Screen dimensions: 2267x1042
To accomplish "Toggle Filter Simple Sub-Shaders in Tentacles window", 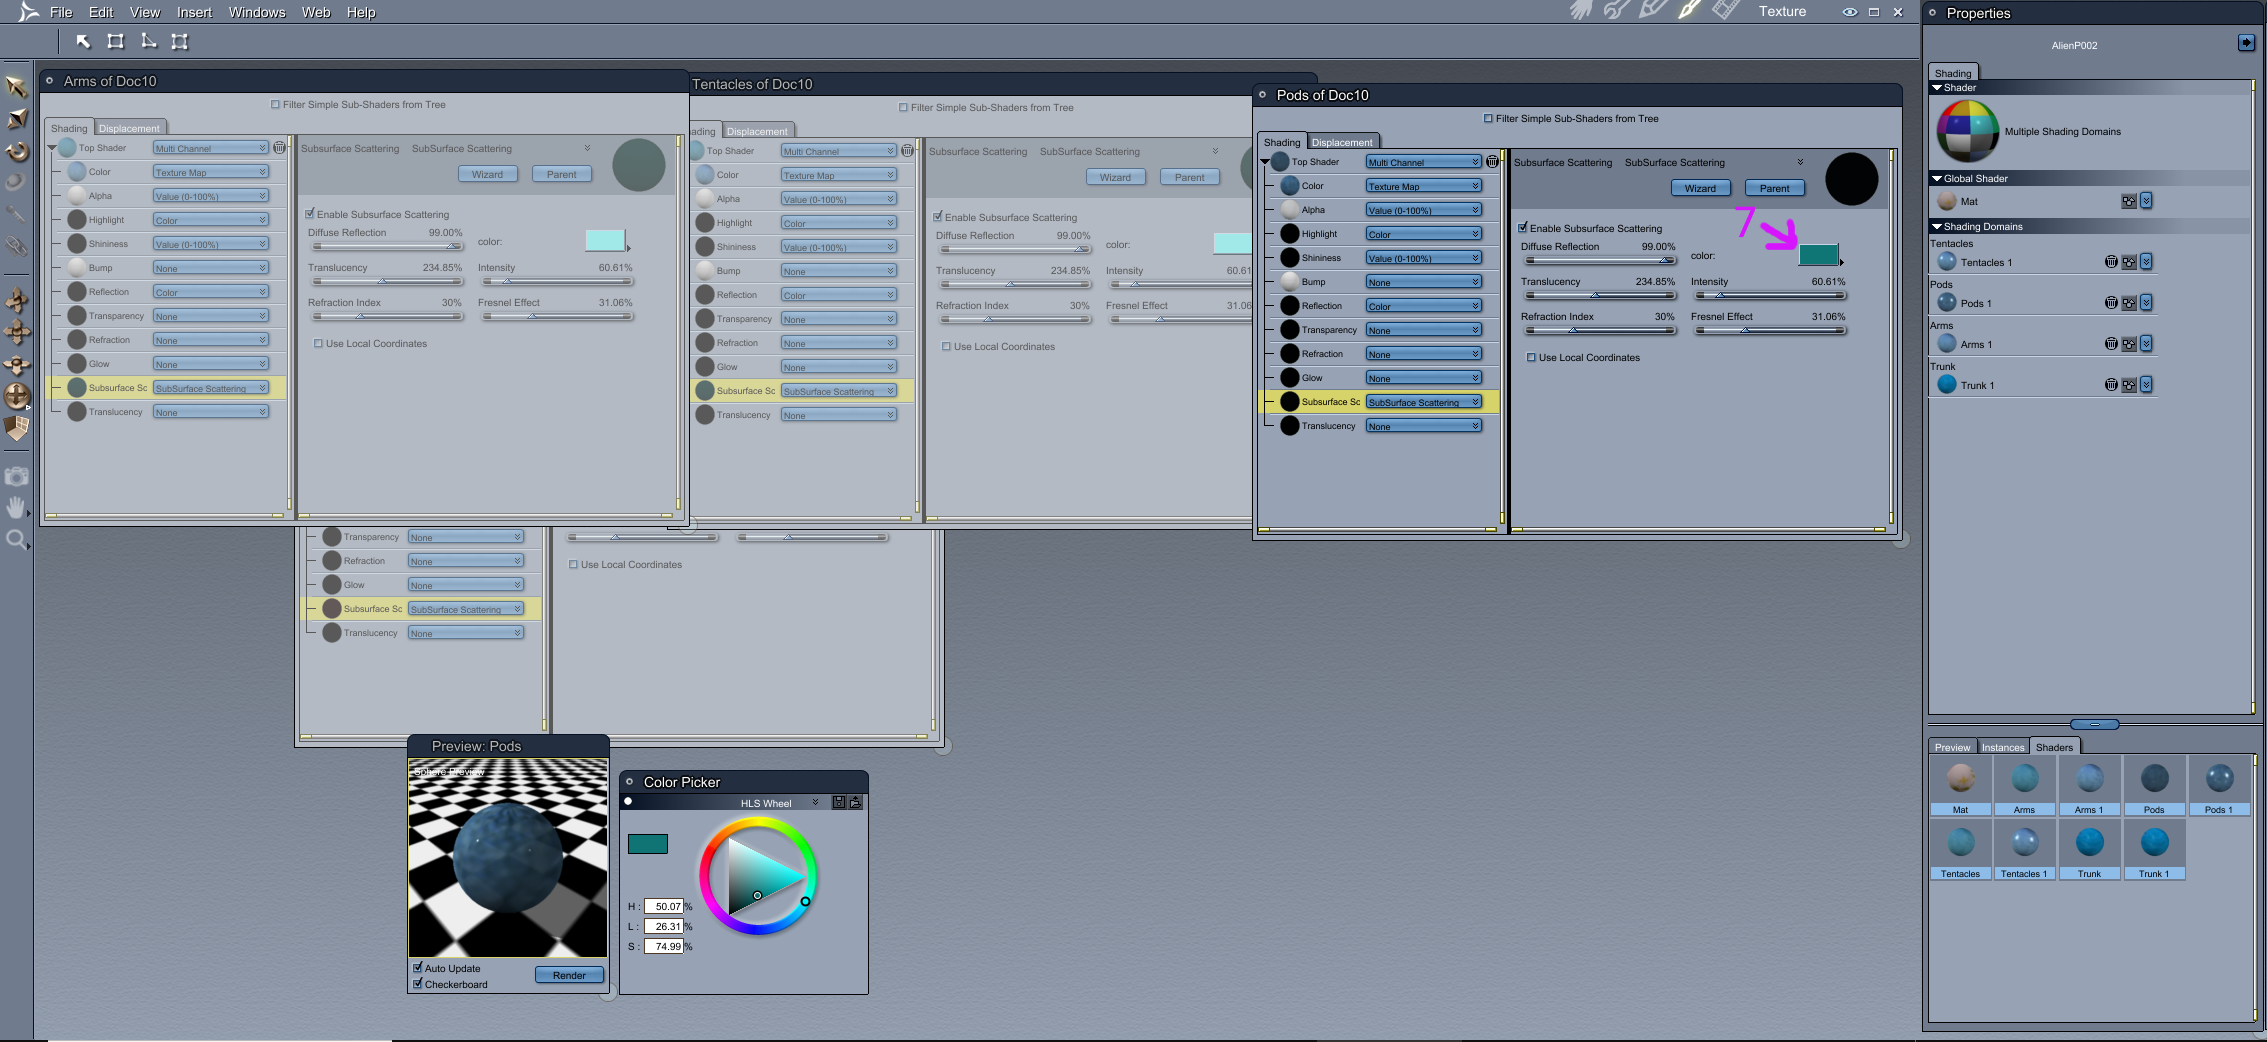I will click(x=903, y=107).
